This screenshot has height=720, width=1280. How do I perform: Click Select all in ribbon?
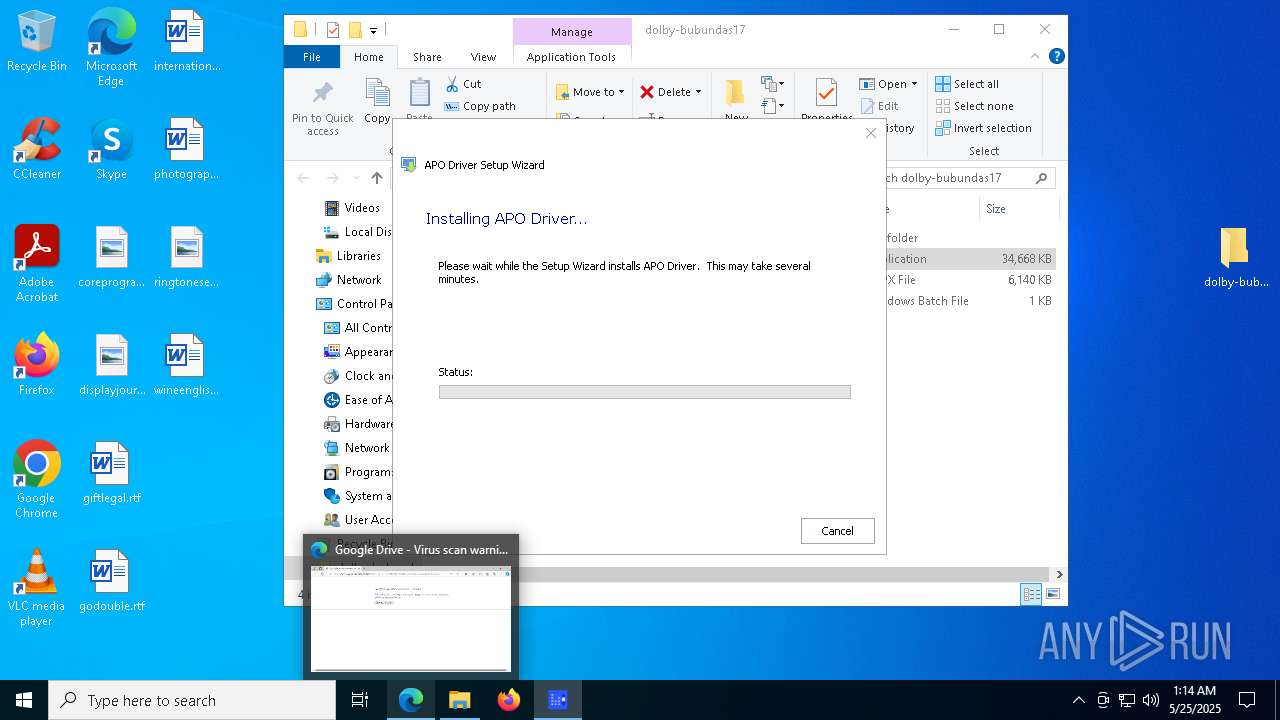(967, 84)
